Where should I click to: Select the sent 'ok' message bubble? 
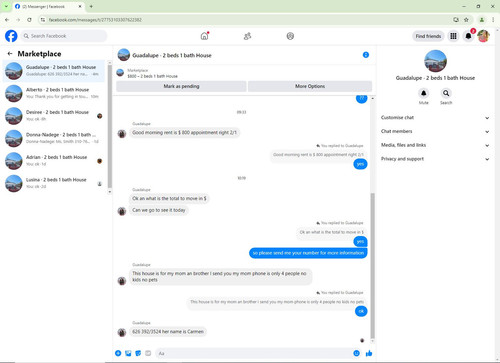360,311
